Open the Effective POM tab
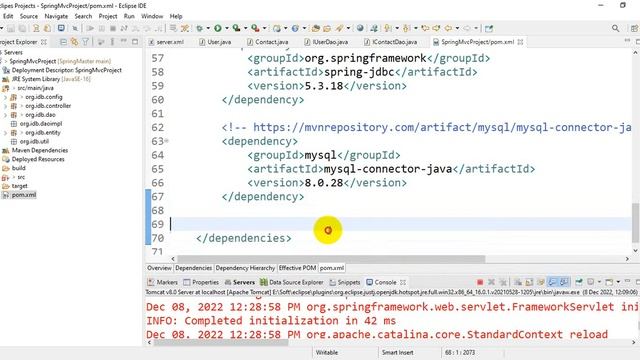 click(297, 268)
